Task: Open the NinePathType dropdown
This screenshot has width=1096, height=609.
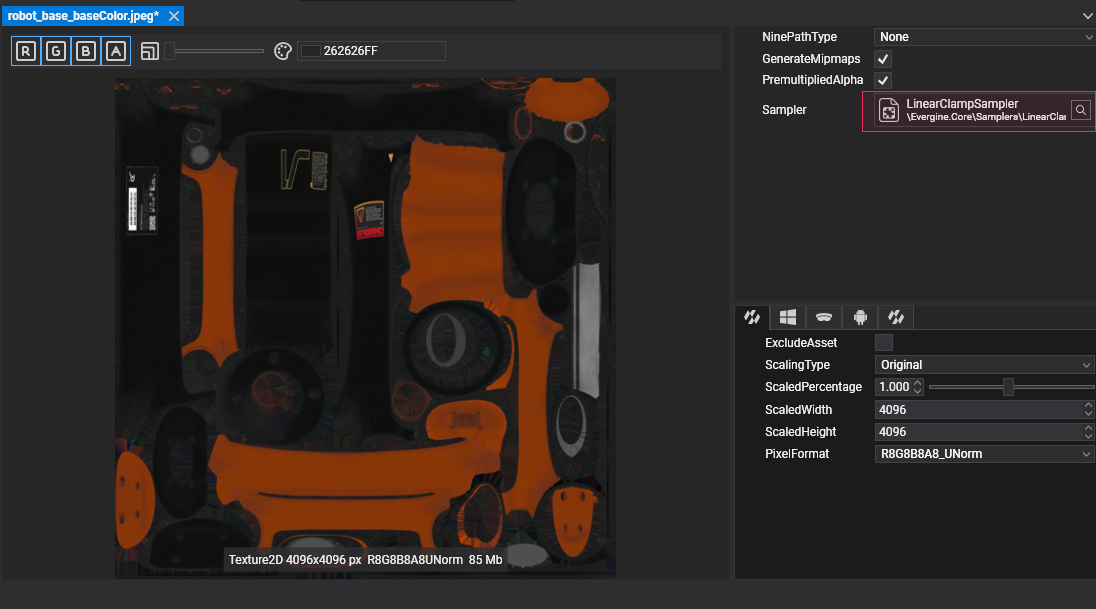Action: pyautogui.click(x=984, y=37)
